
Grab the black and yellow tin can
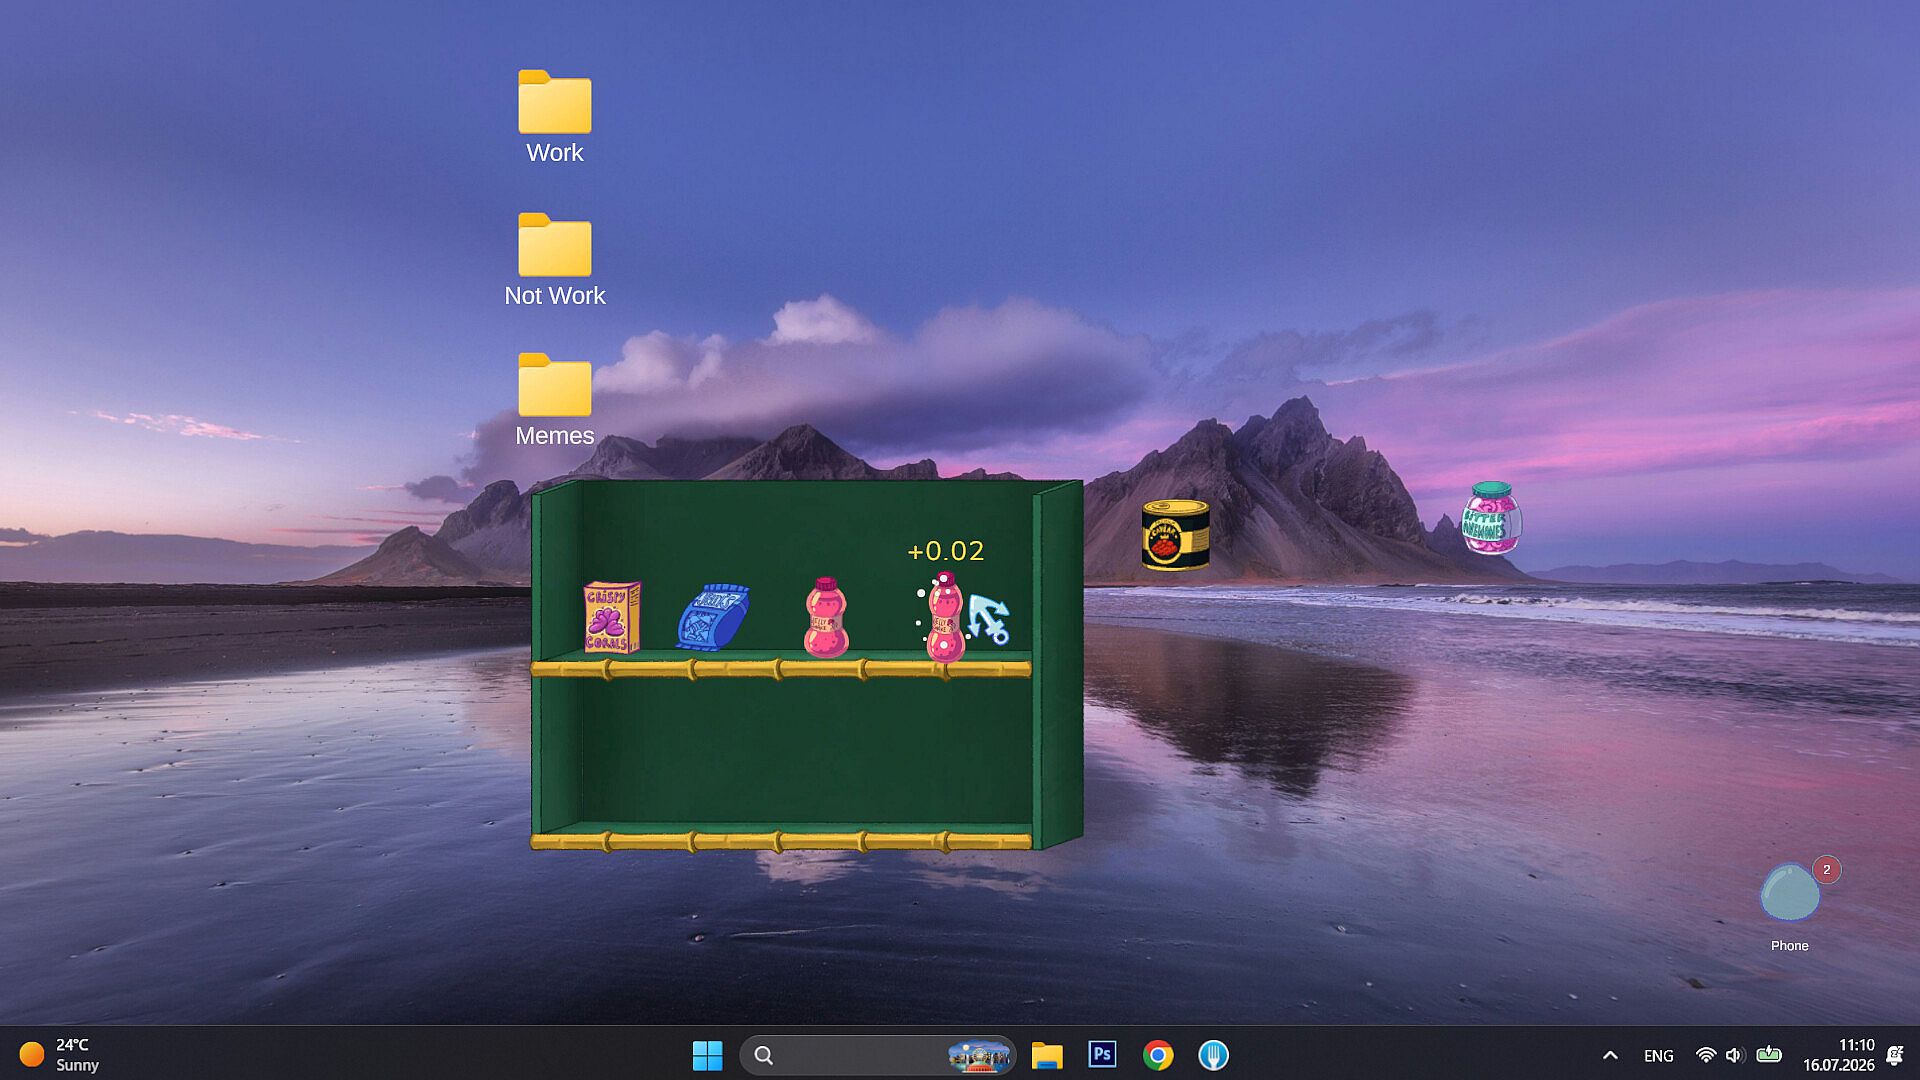[1176, 535]
